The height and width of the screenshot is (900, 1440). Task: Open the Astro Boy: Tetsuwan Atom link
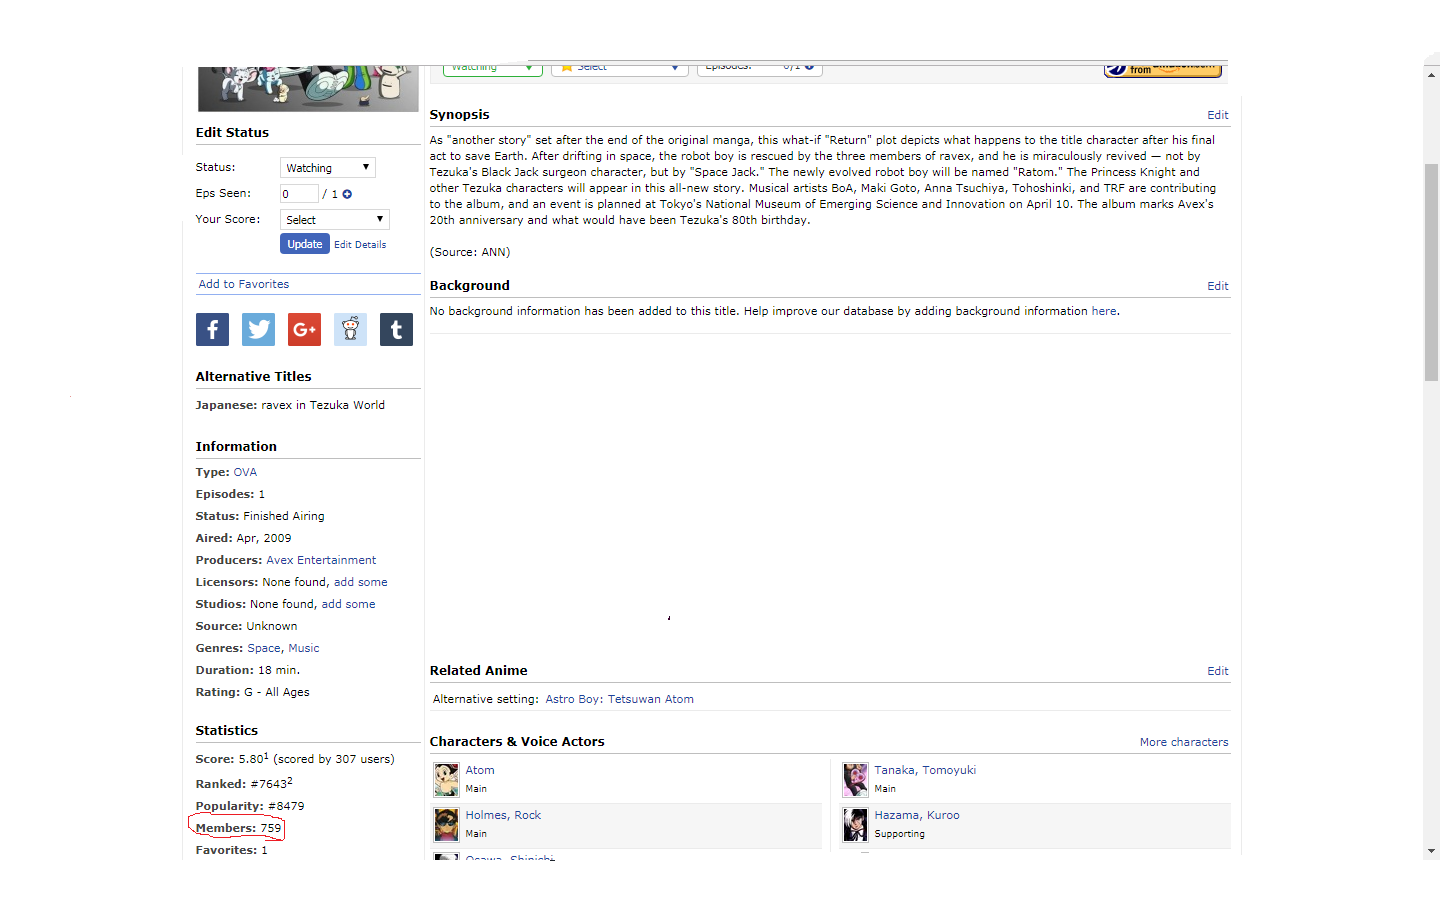[x=619, y=699]
